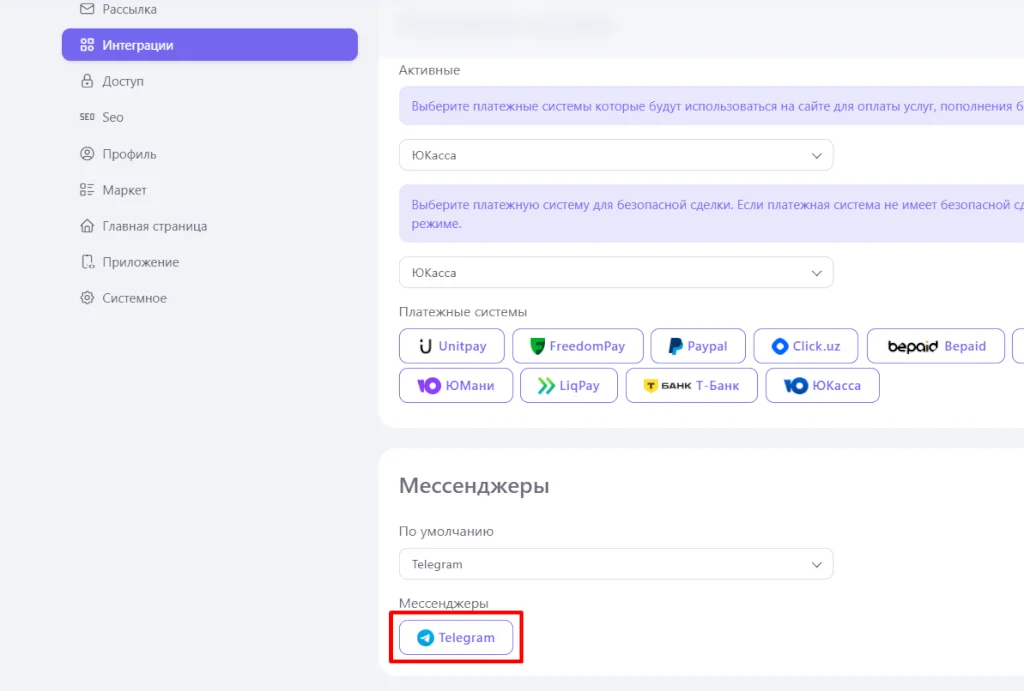Open the Маркет sidebar section
The image size is (1024, 691).
124,190
